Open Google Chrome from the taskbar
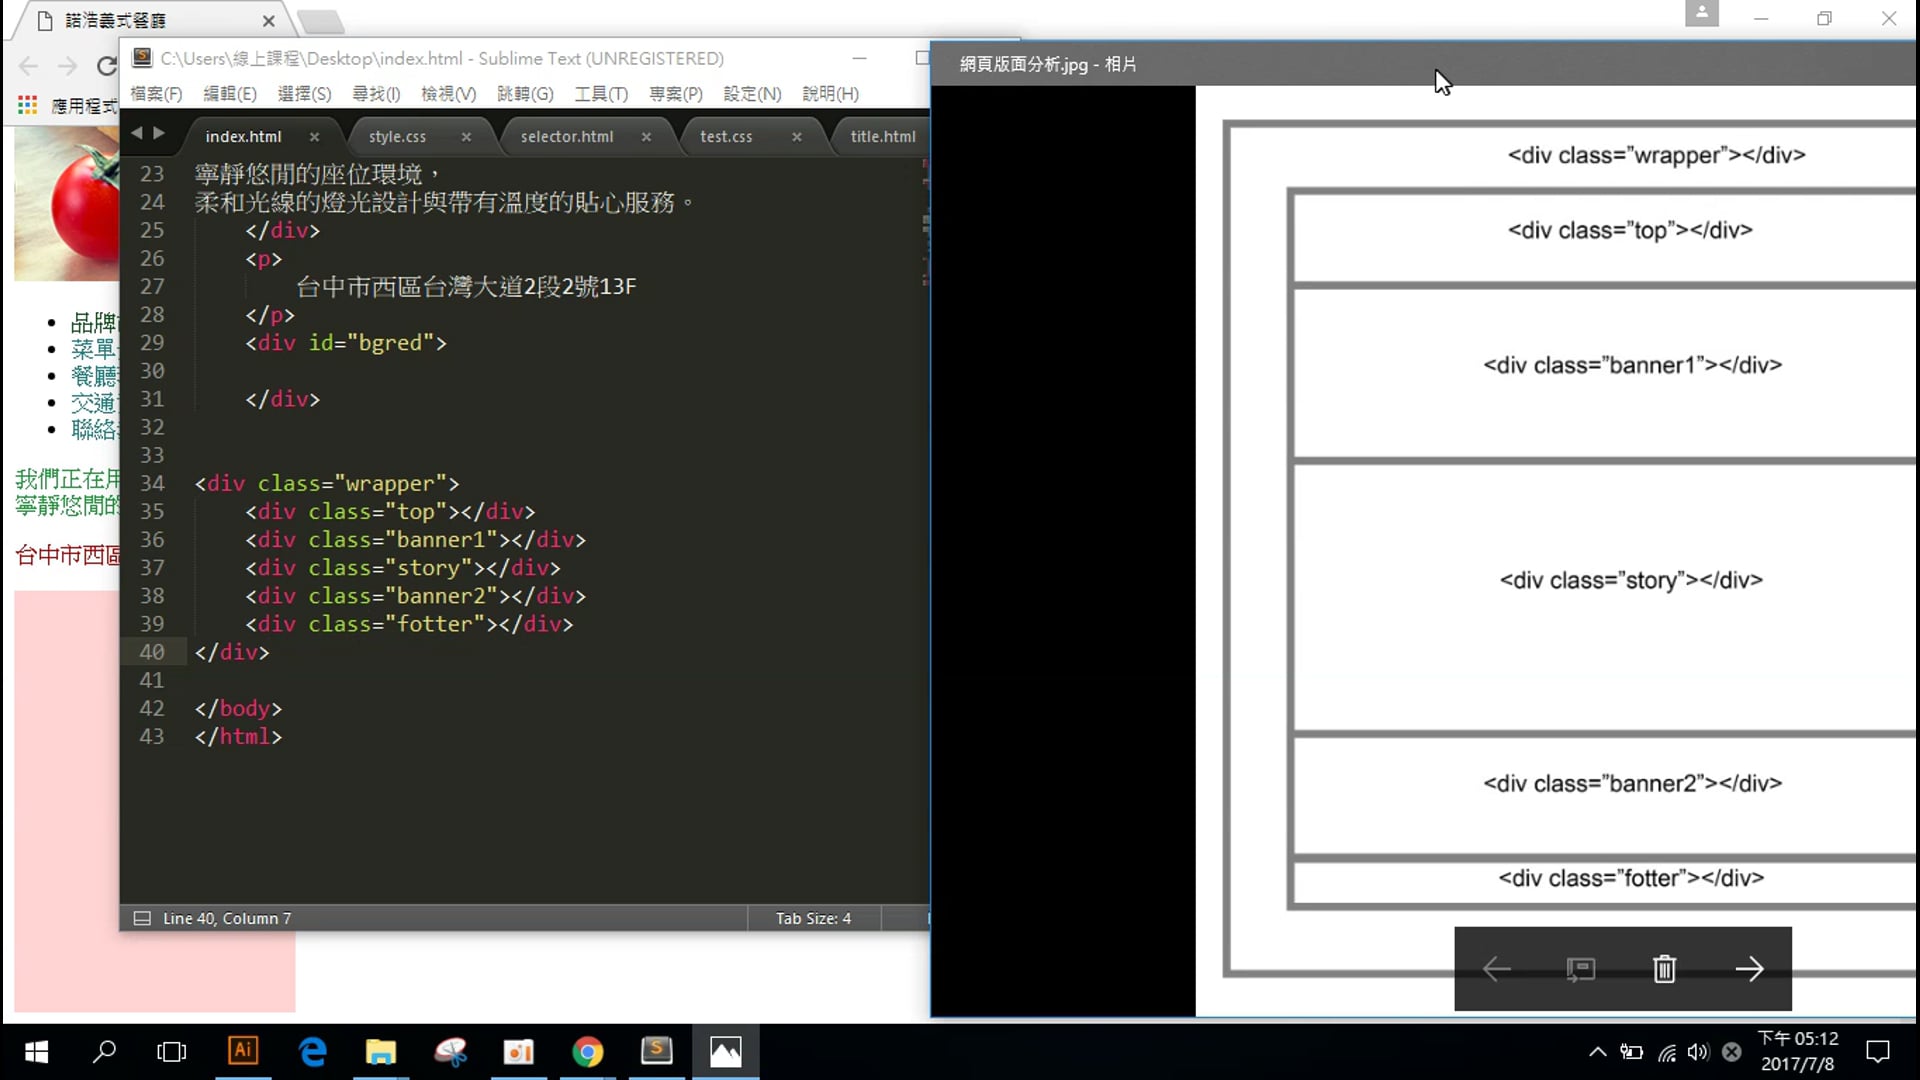Viewport: 1920px width, 1080px height. [x=587, y=1051]
